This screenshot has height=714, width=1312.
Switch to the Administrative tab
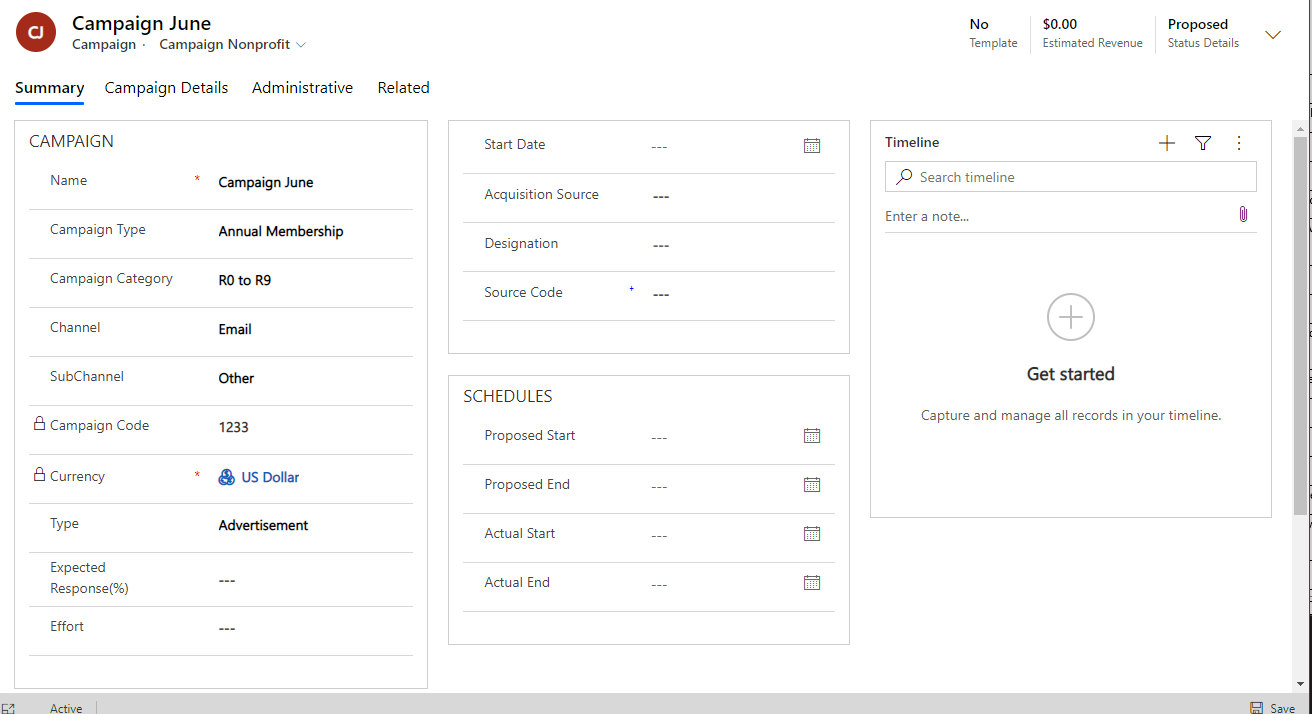[302, 88]
